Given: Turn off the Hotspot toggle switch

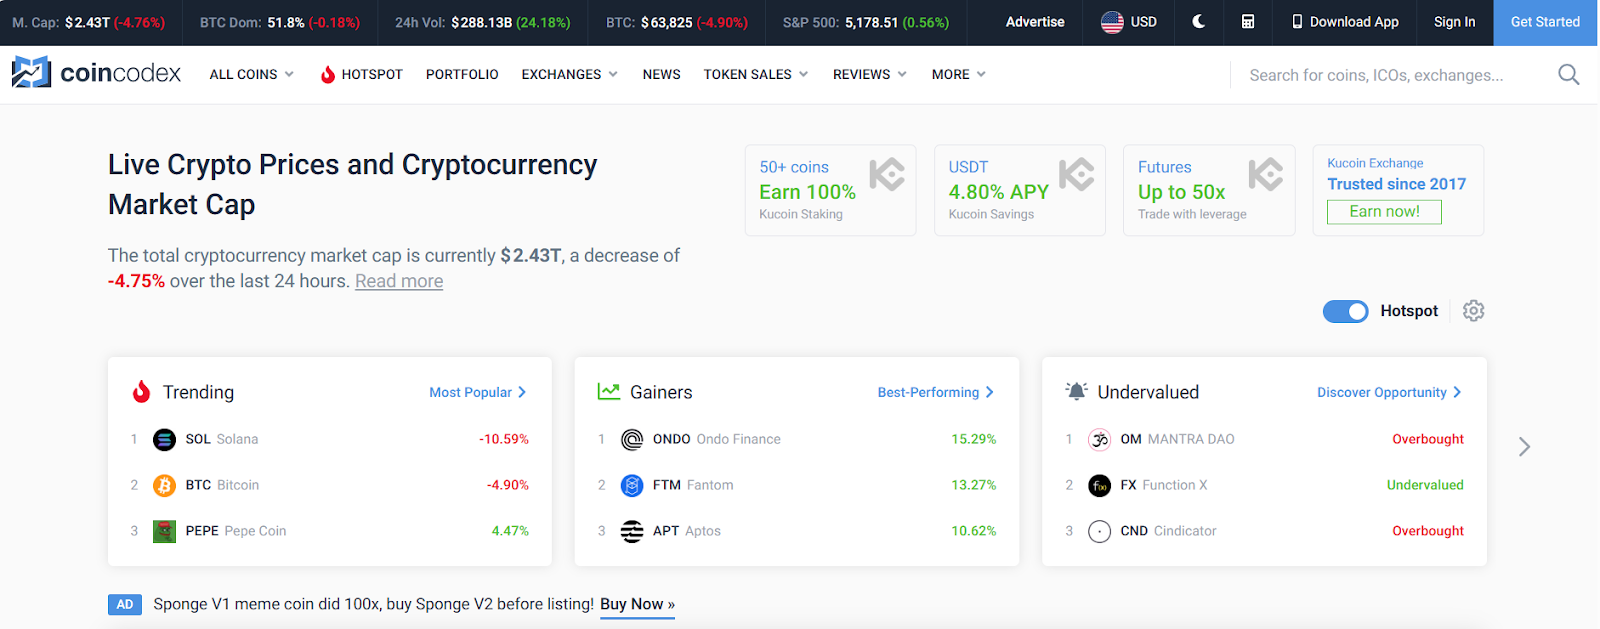Looking at the screenshot, I should pos(1345,311).
